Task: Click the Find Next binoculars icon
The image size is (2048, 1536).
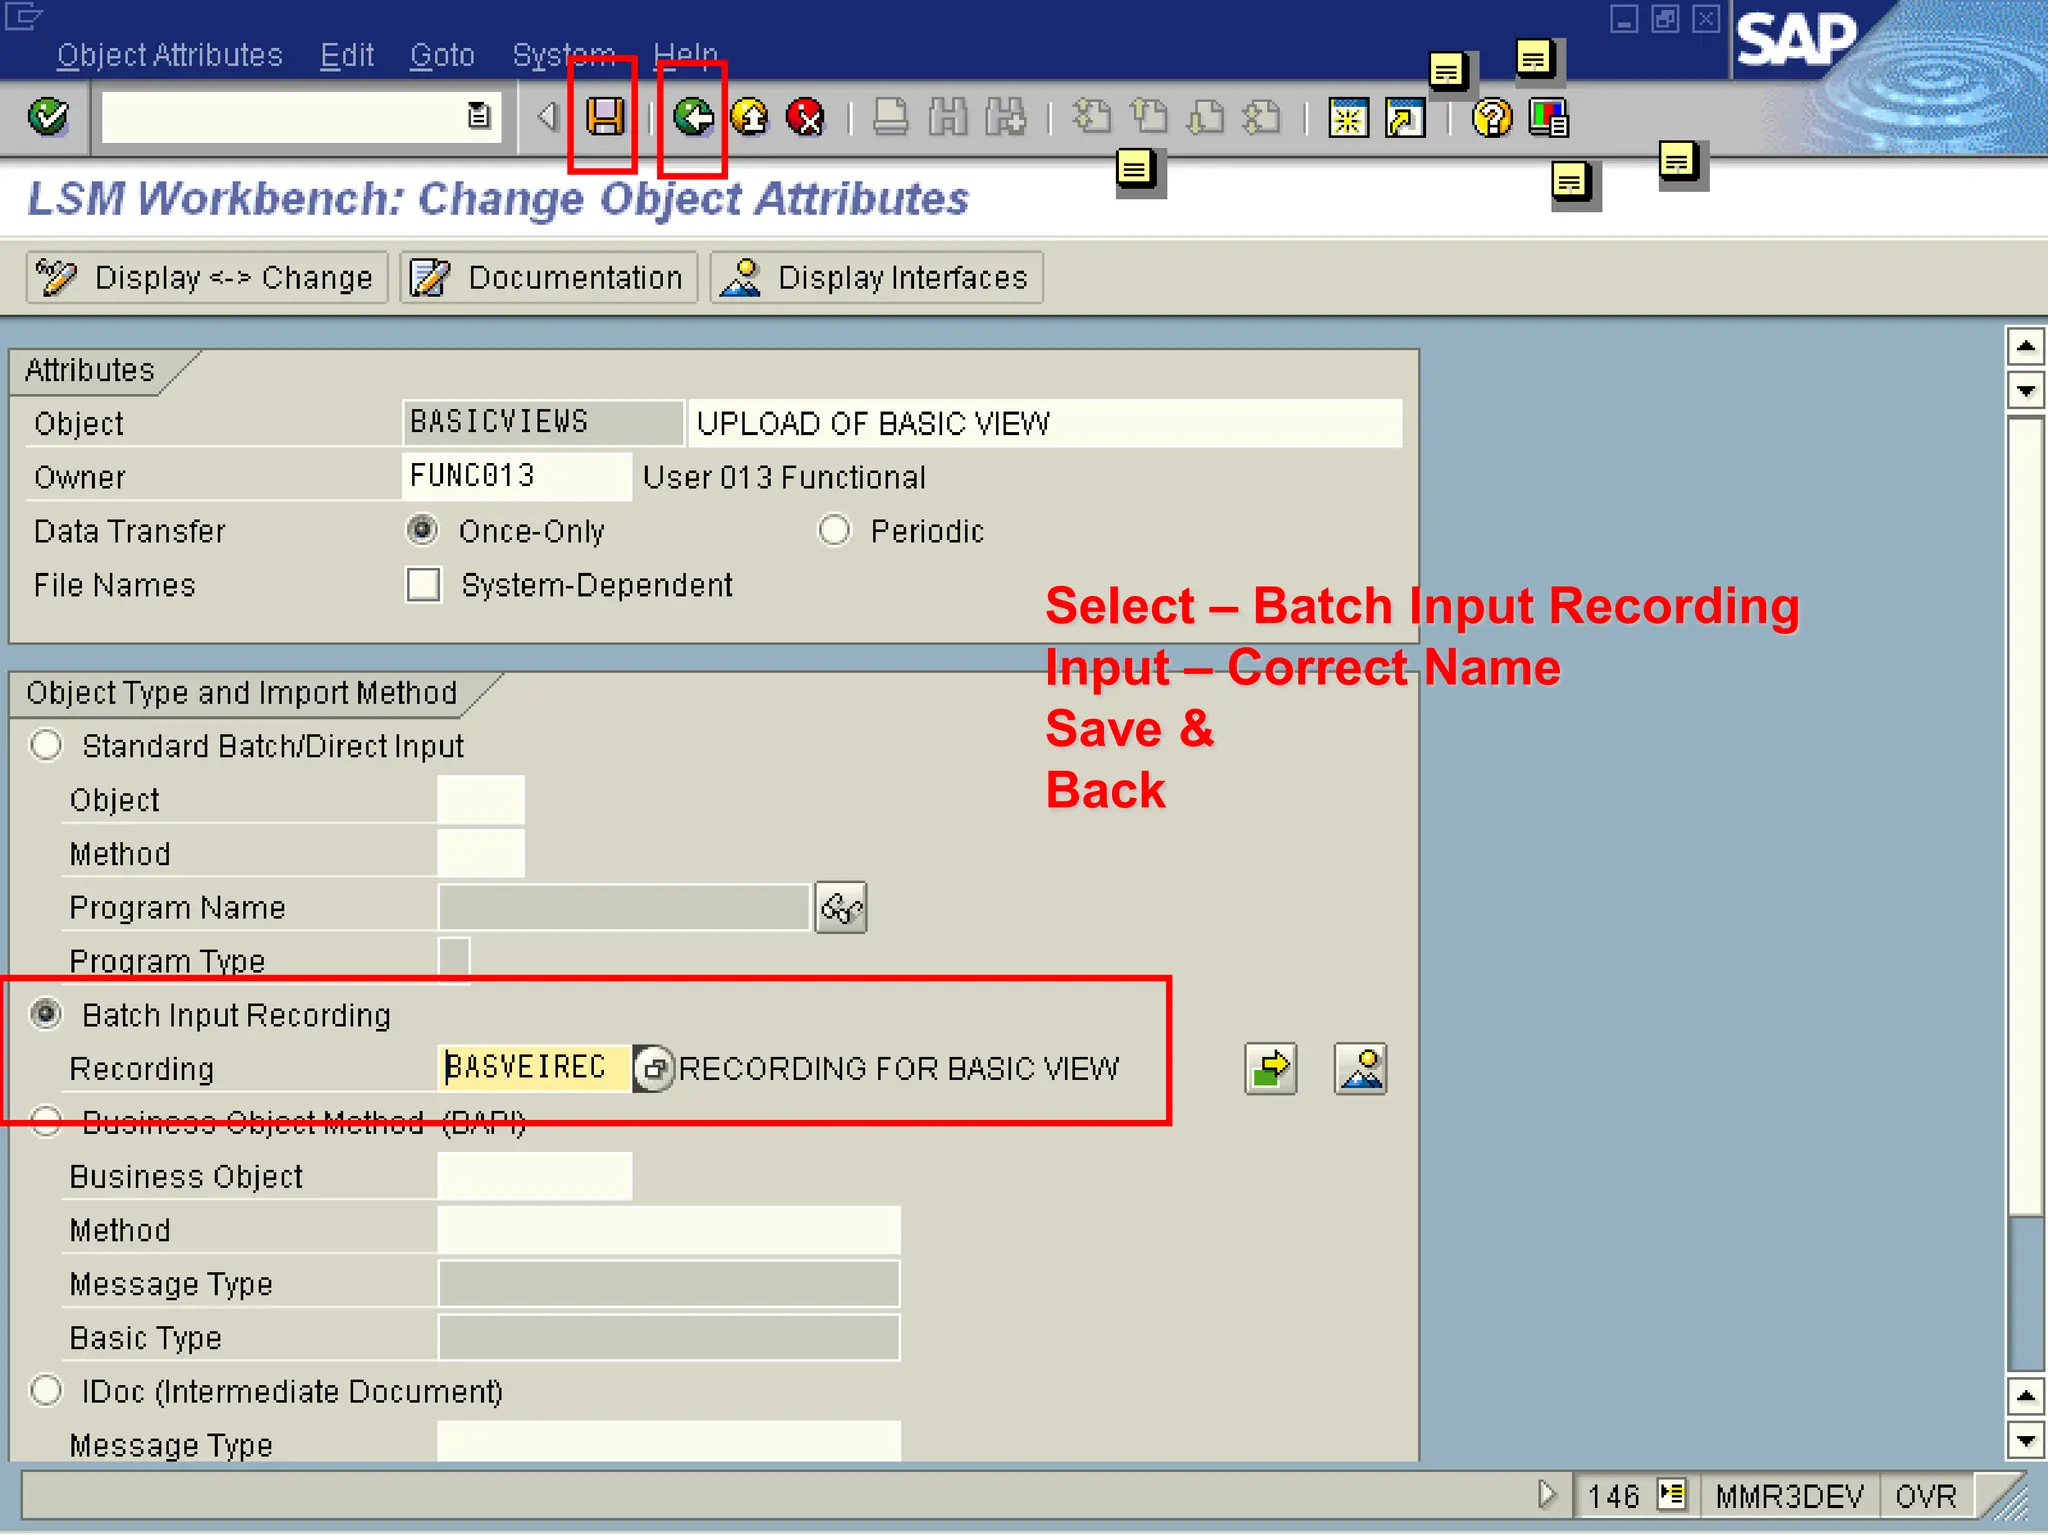Action: (x=1005, y=117)
